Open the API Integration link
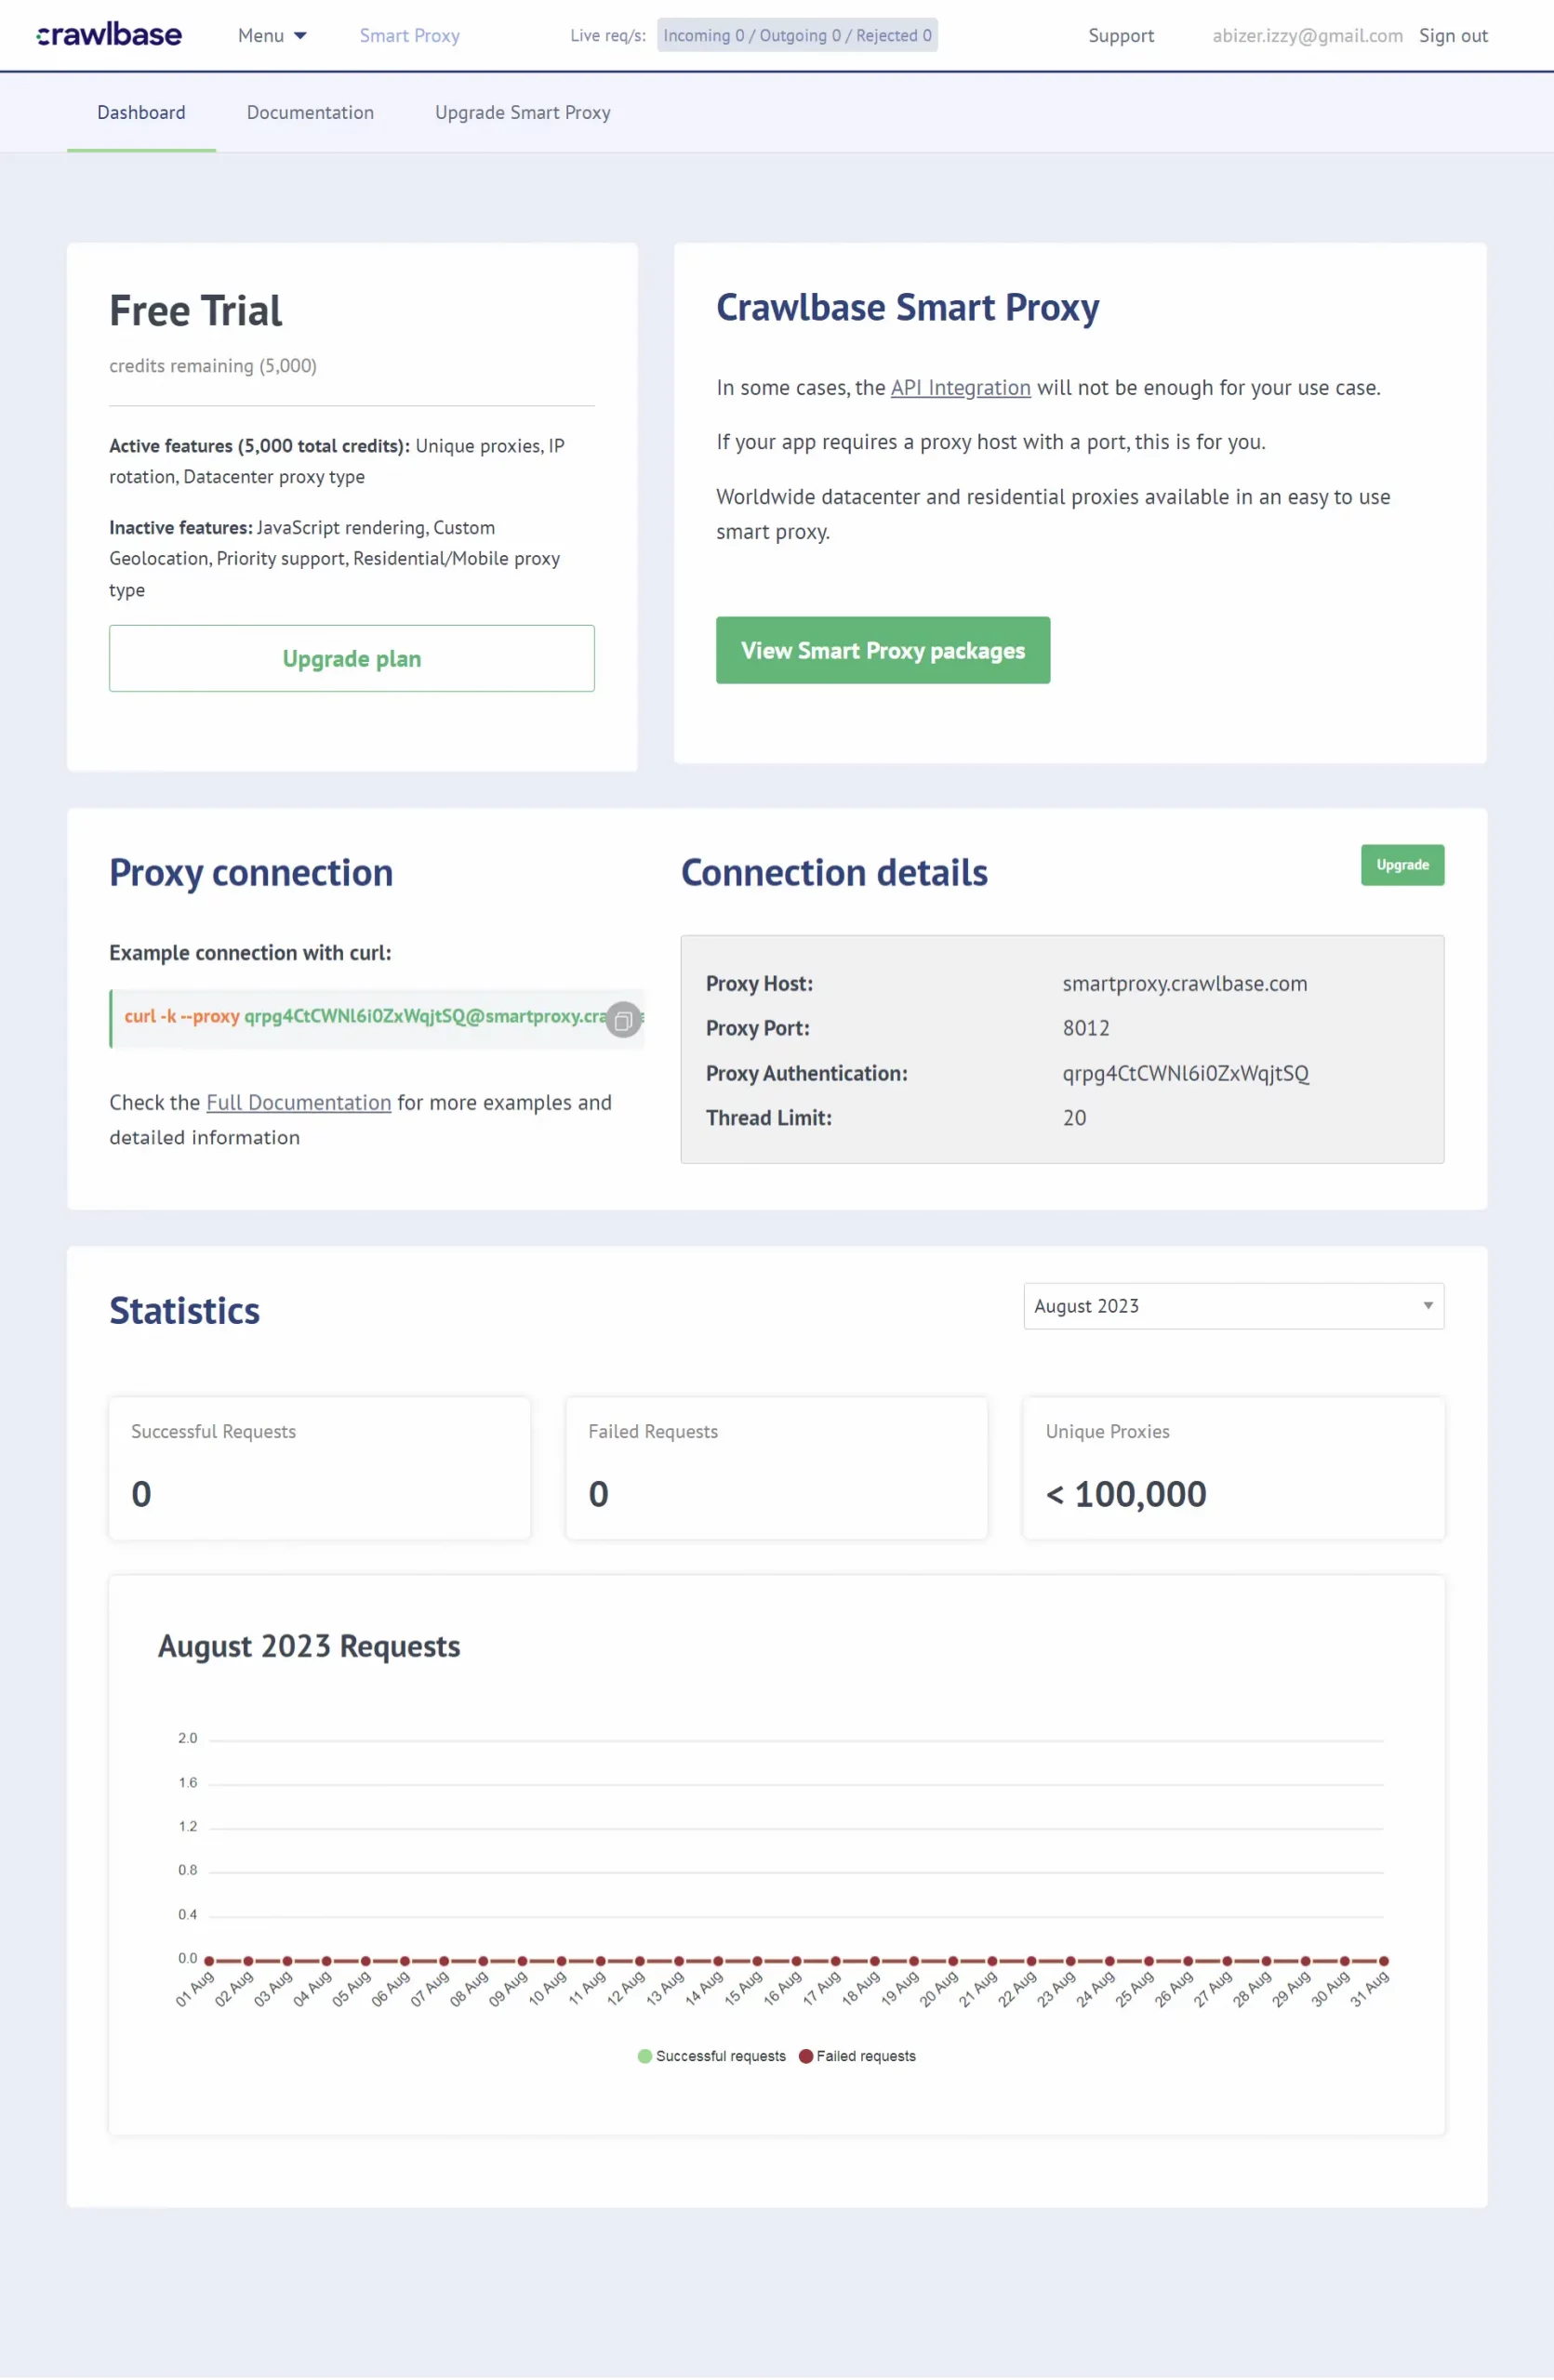1554x2380 pixels. tap(960, 388)
